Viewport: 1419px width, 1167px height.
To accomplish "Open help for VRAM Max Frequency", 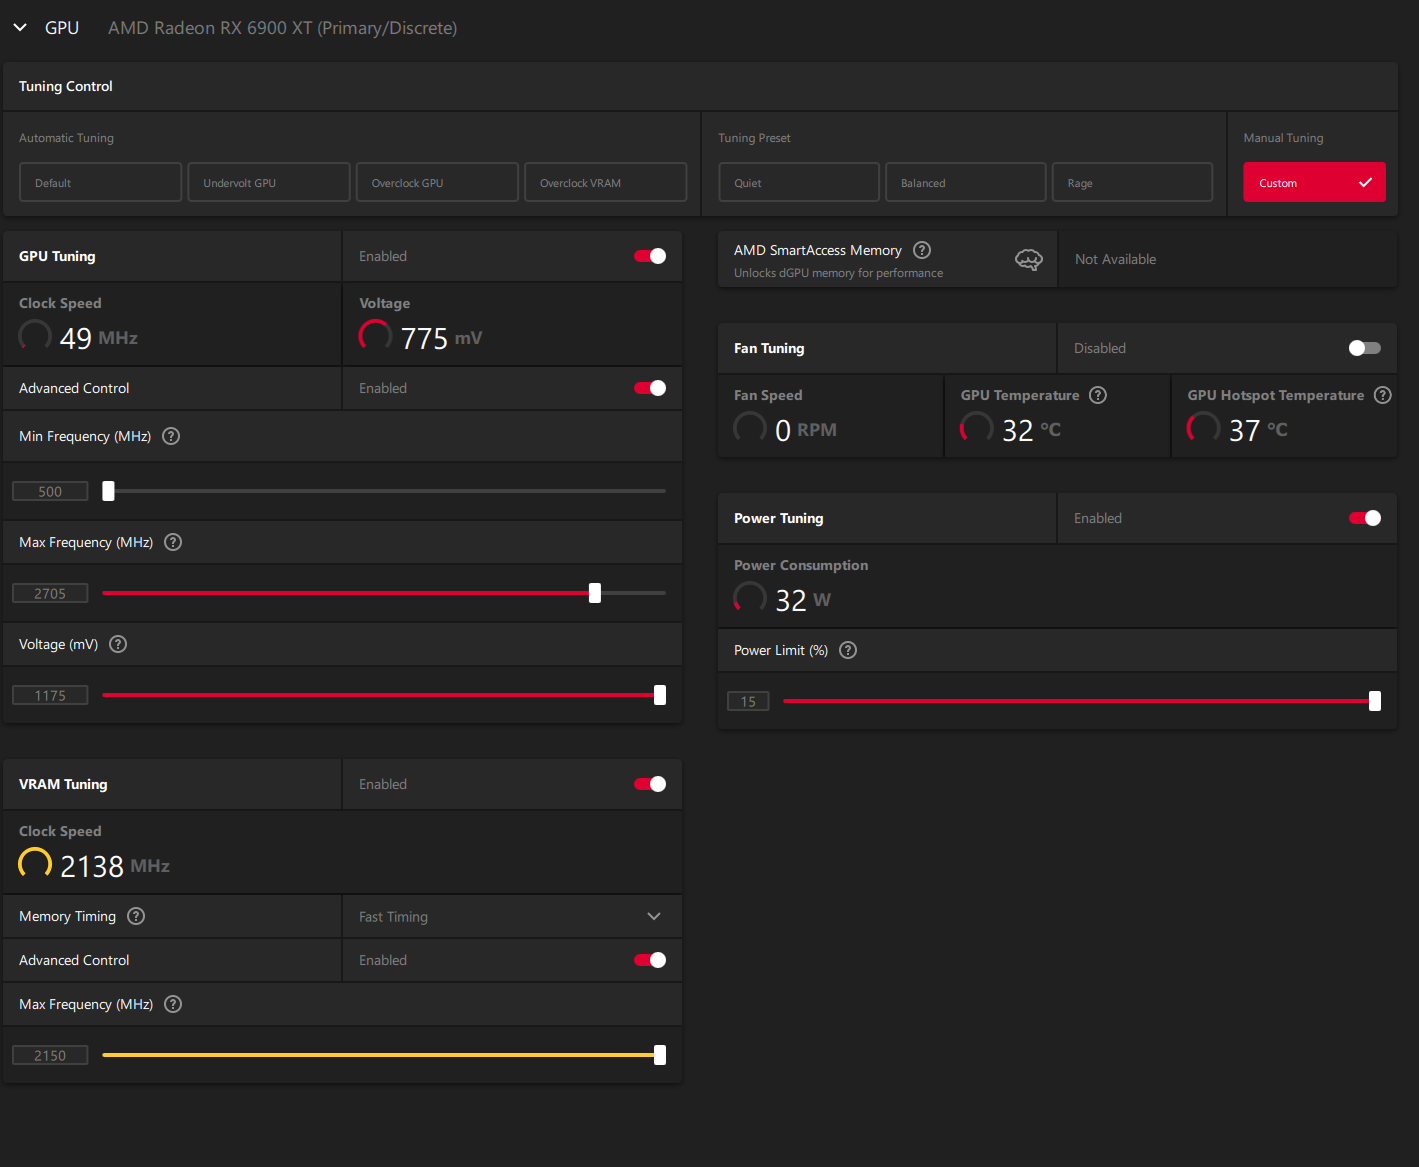I will pyautogui.click(x=173, y=1004).
